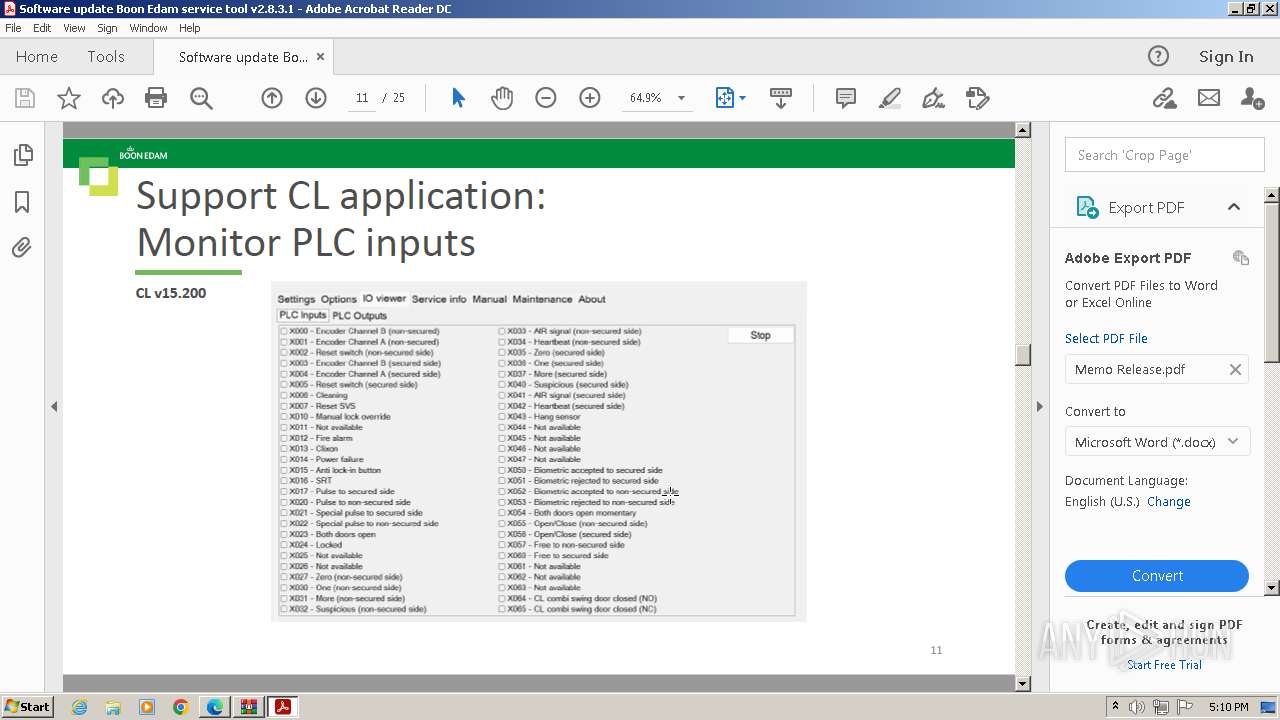Open the View menu
This screenshot has width=1280, height=720.
point(75,28)
